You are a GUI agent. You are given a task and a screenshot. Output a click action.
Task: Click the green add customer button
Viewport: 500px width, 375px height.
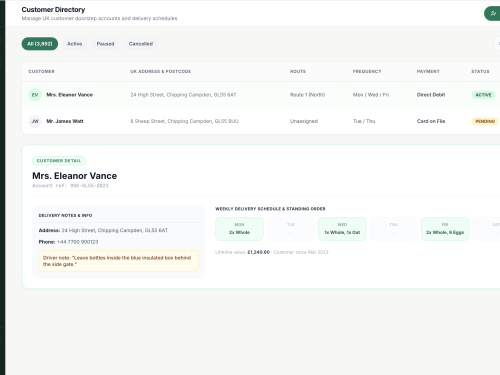[x=492, y=14]
